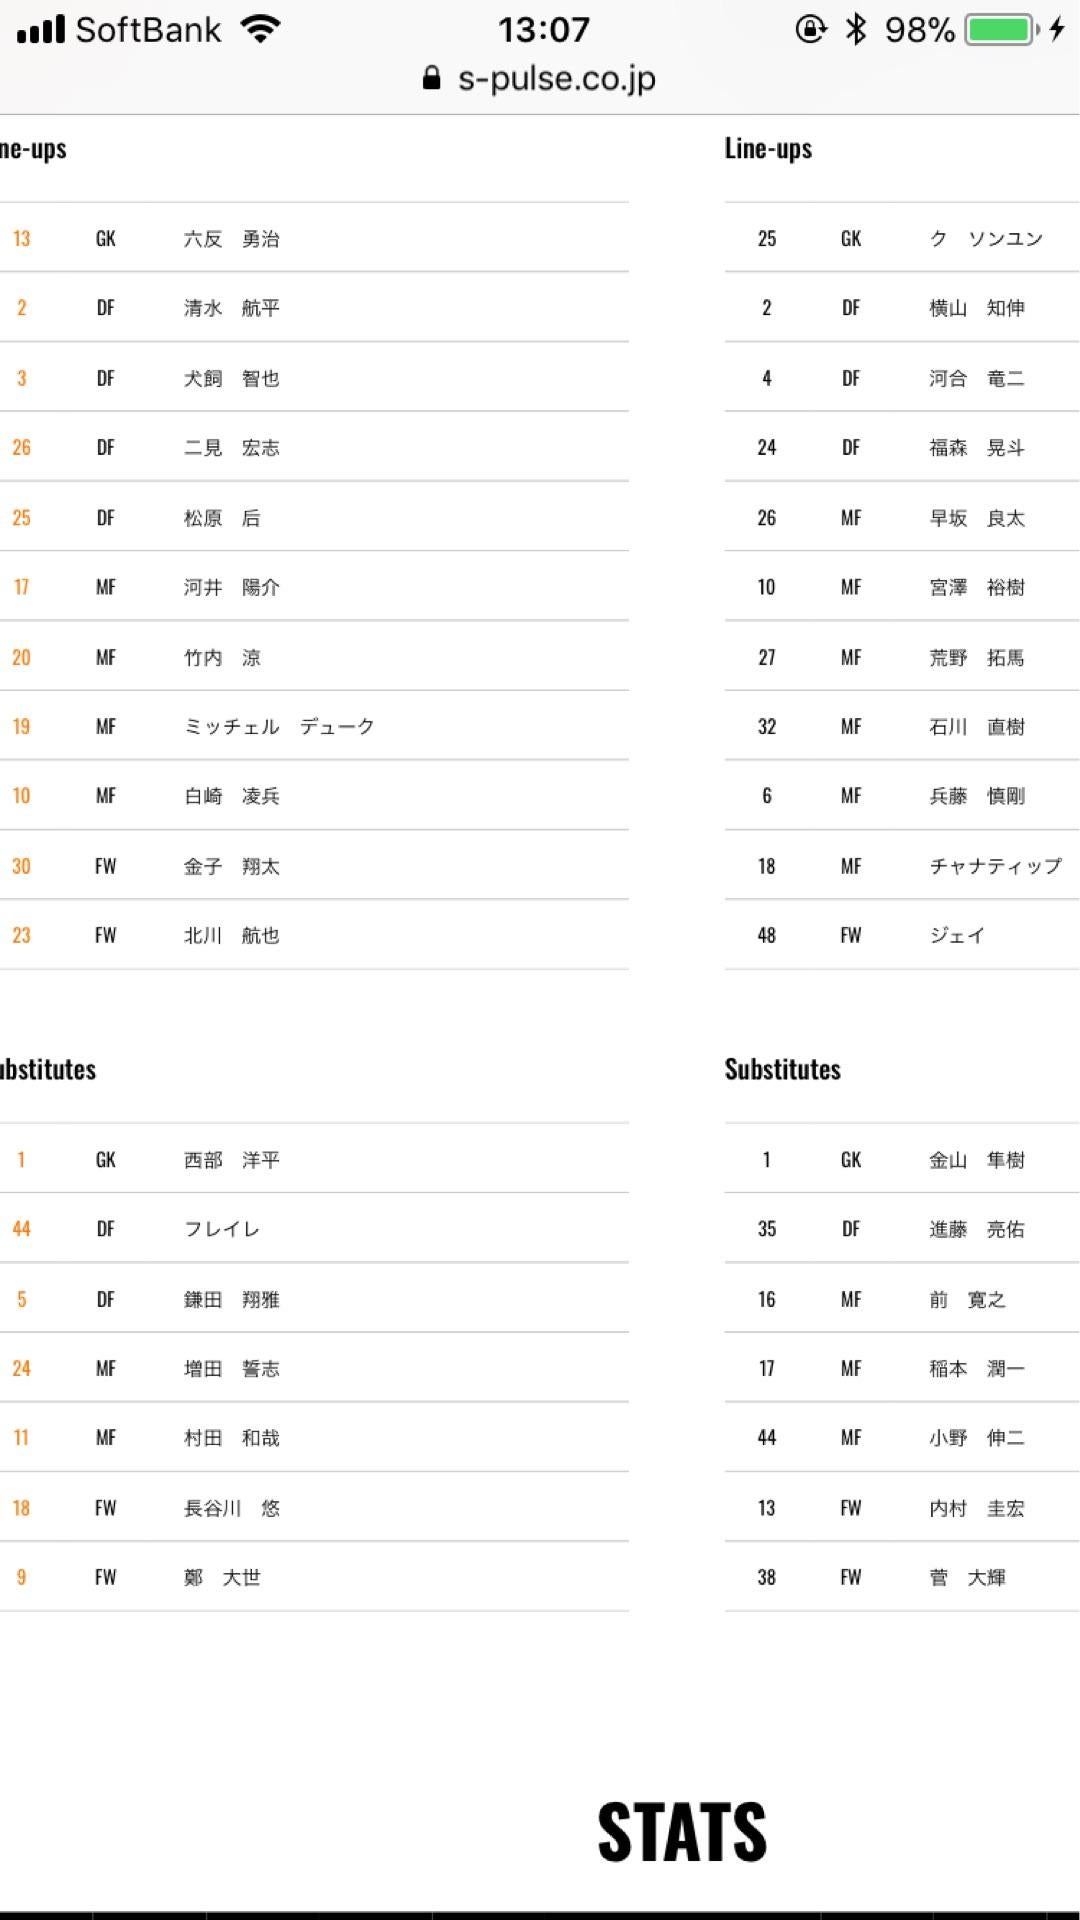The height and width of the screenshot is (1920, 1080).
Task: Tap the 13:07 clock in status bar
Action: [544, 29]
